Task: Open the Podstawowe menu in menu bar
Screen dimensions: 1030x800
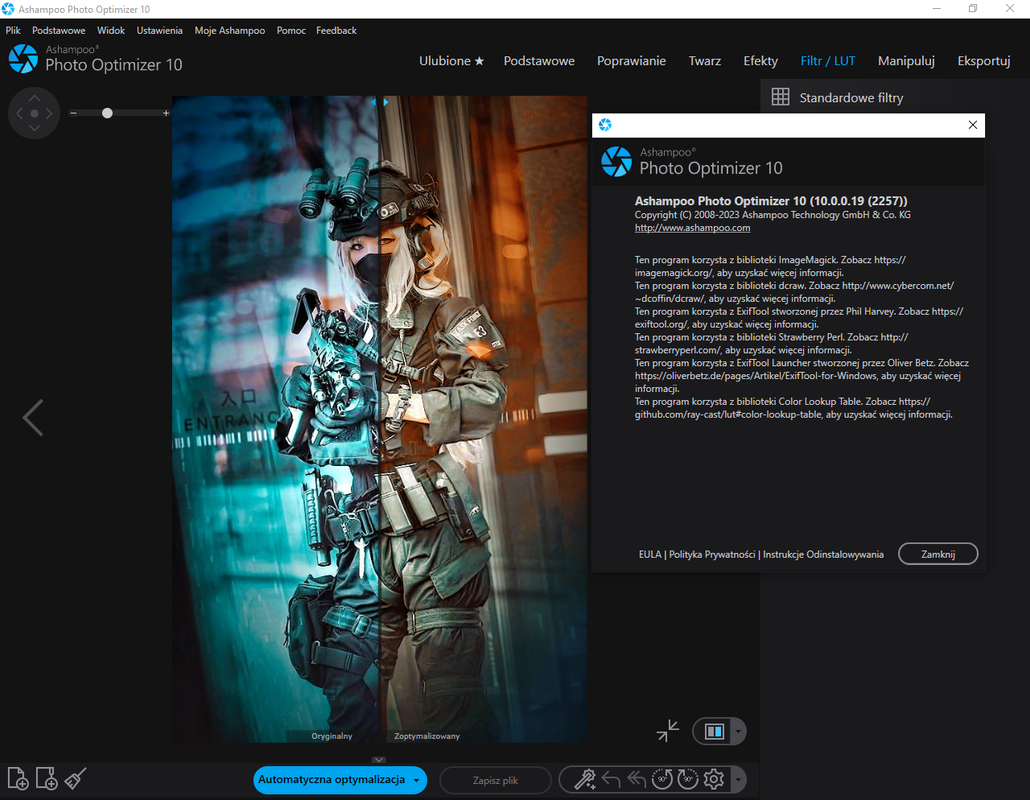Action: (x=58, y=30)
